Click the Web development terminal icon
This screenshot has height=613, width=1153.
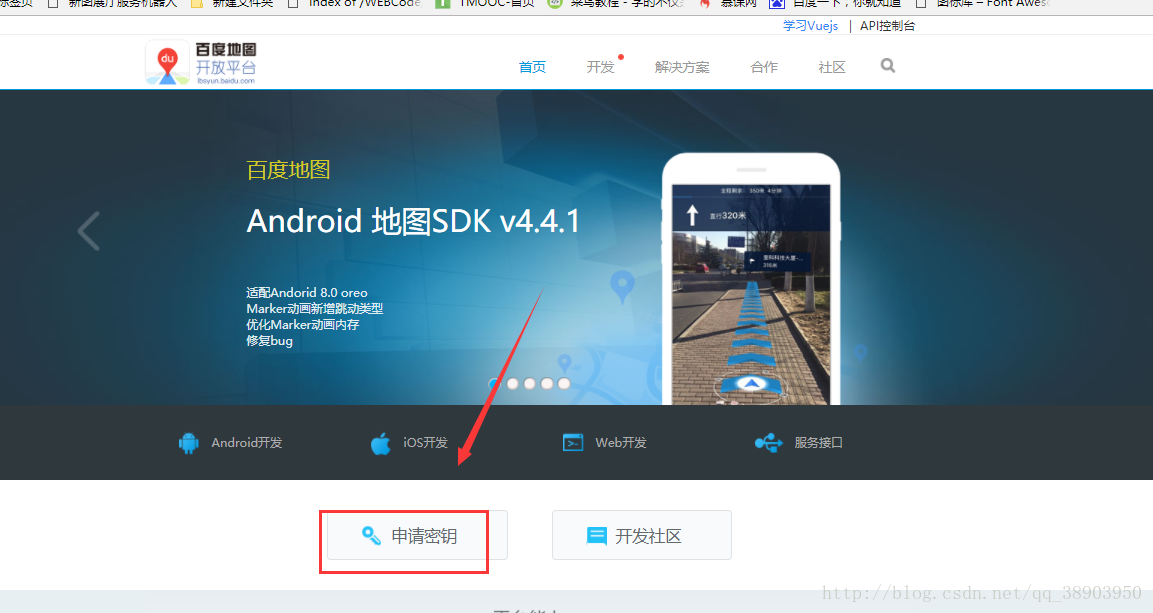coord(573,442)
